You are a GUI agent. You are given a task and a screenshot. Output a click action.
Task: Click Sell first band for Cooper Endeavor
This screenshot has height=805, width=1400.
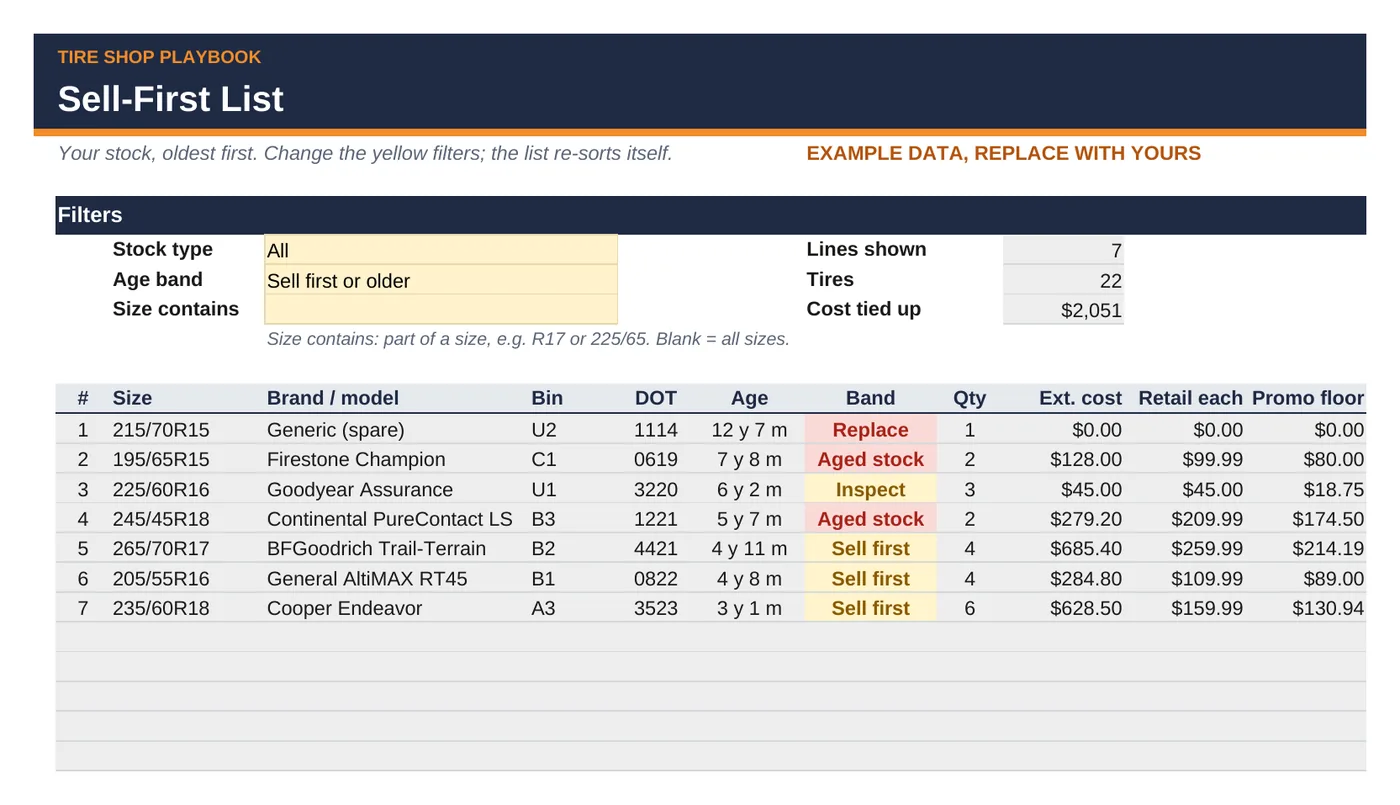coord(870,609)
